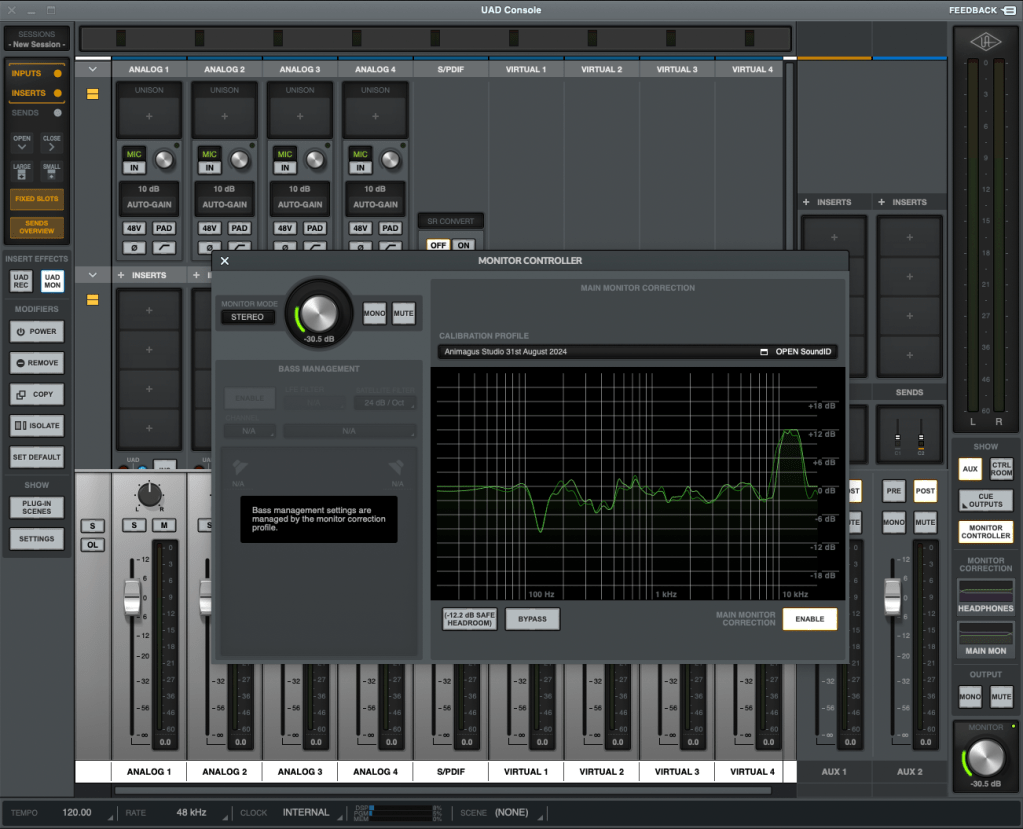Click the AUX 2 fader handle
The image size is (1023, 829).
tap(892, 599)
